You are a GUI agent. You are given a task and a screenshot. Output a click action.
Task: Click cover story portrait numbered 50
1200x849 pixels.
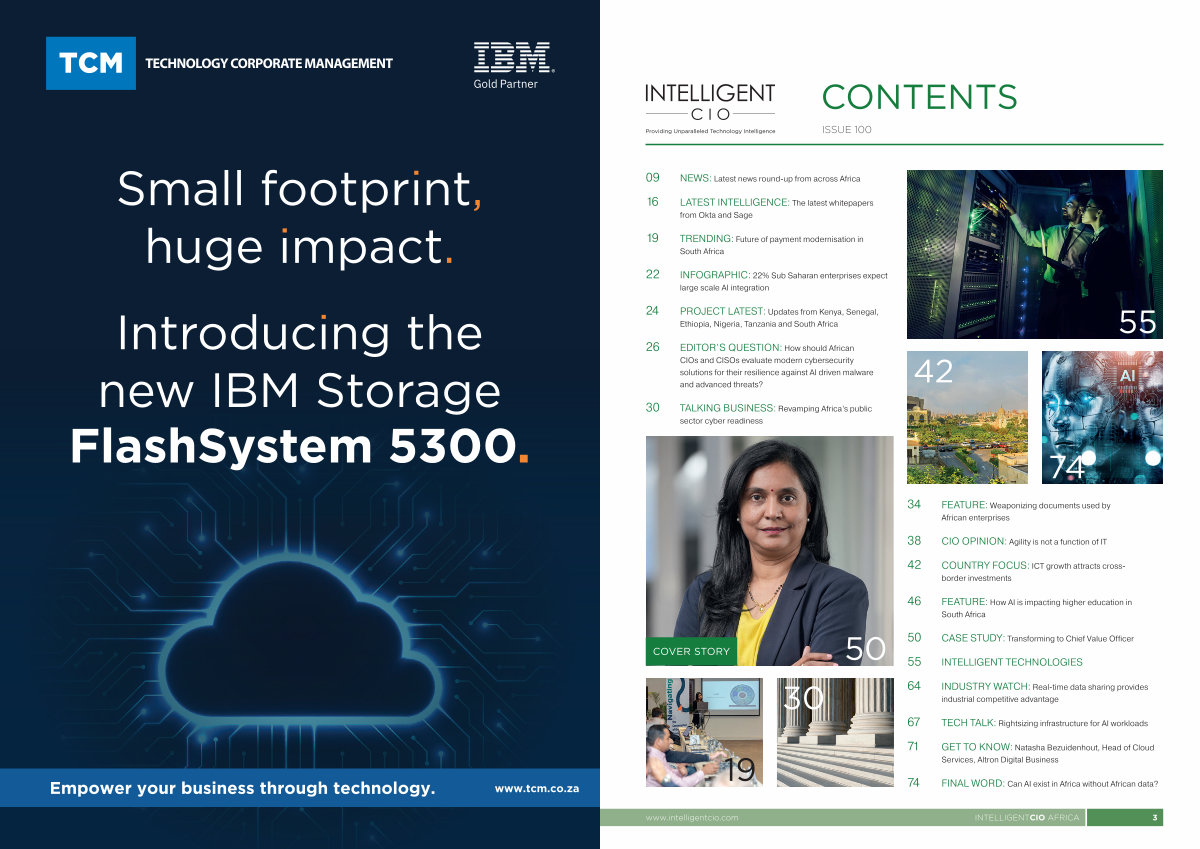point(770,551)
